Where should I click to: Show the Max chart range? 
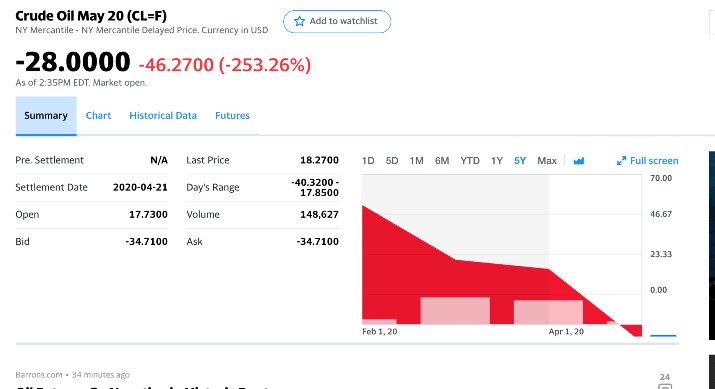(547, 161)
